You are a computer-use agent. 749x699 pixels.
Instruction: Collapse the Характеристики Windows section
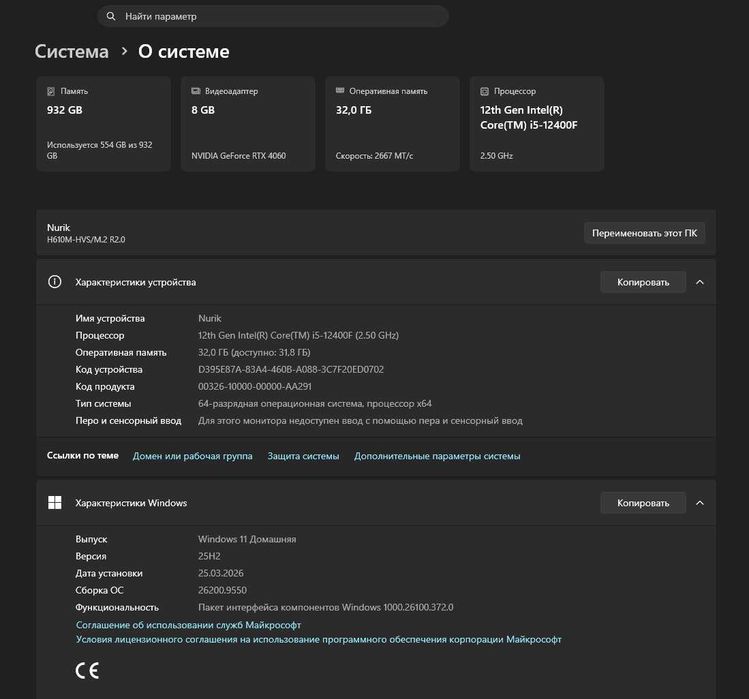click(700, 503)
